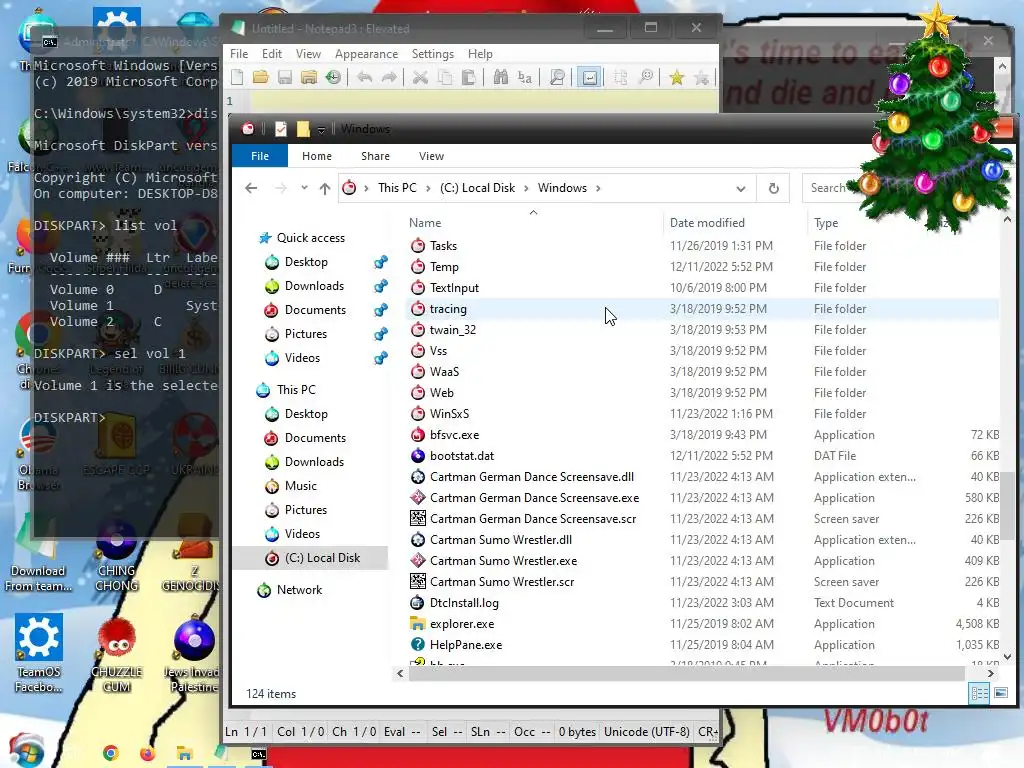Click the Replace icon in Notepad3 toolbar
Viewport: 1024px width, 768px height.
(524, 78)
